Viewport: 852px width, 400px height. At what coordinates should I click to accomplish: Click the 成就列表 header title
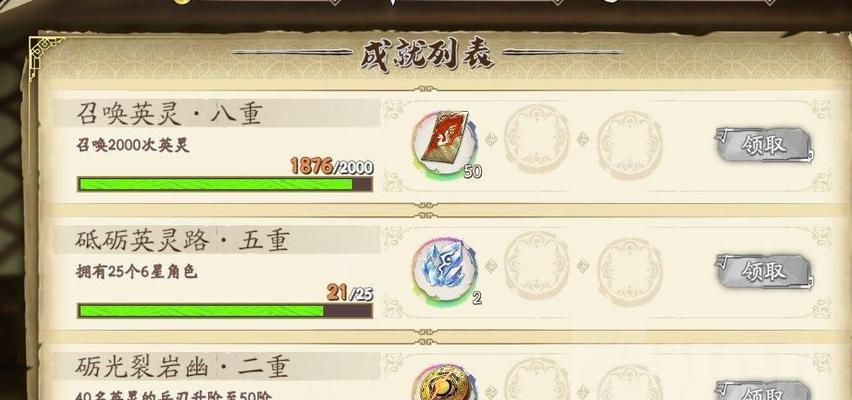coord(427,54)
